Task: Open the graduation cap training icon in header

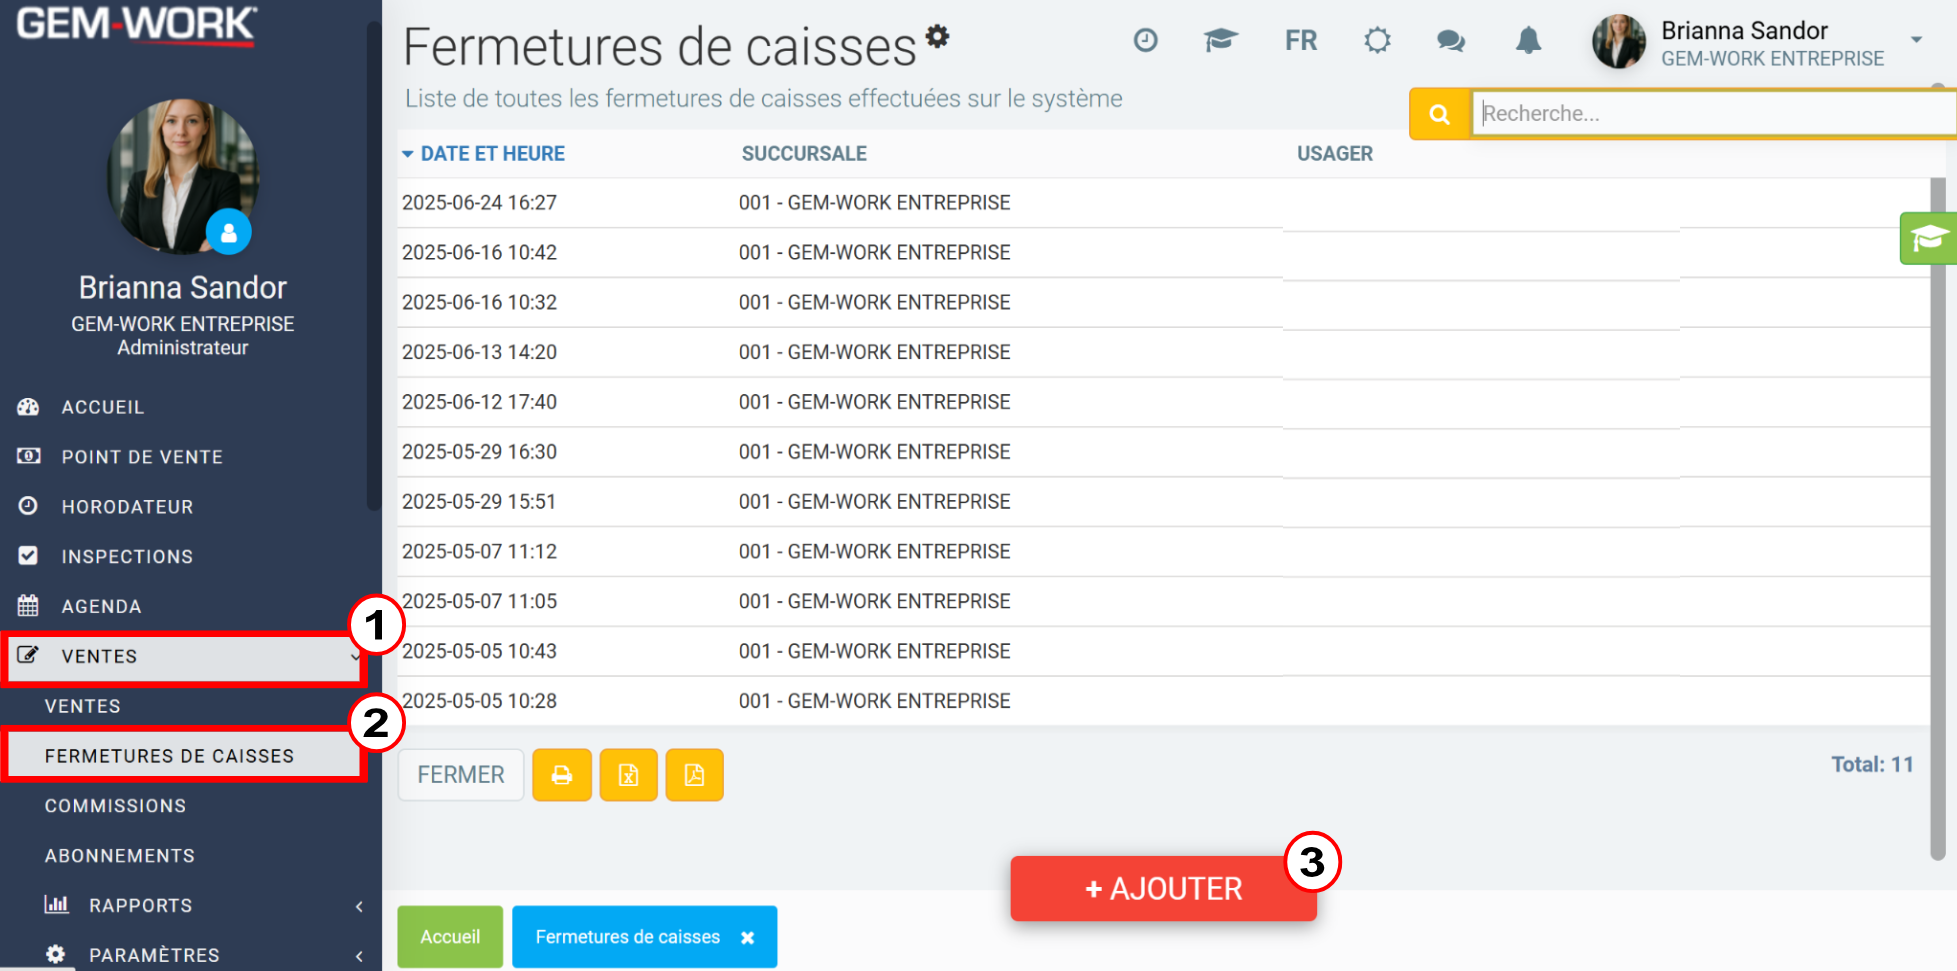Action: 1220,40
